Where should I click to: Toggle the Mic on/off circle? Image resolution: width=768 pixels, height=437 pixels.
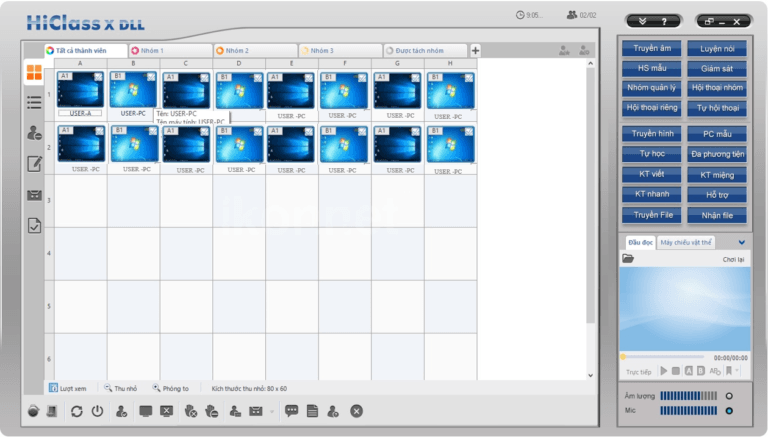point(729,411)
